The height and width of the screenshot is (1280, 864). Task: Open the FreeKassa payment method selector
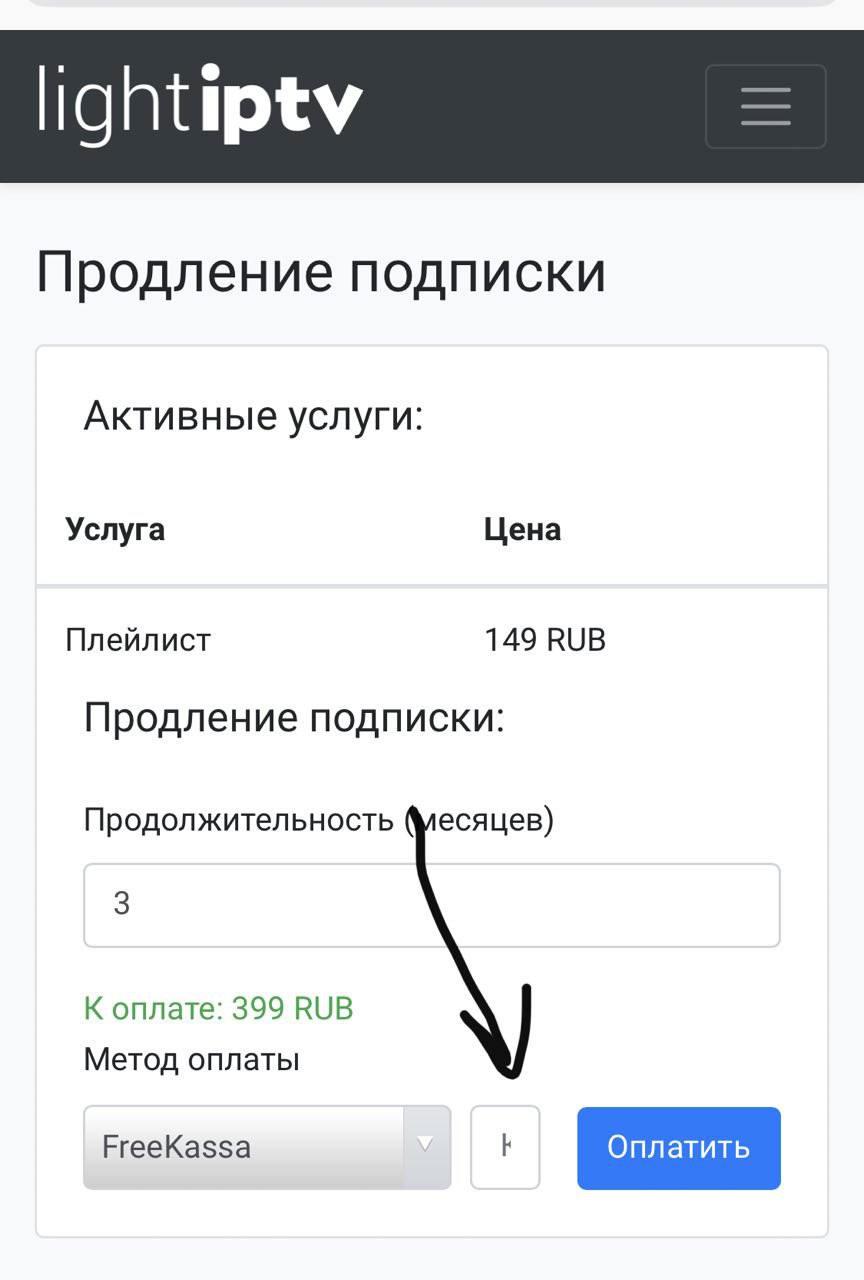(244, 1146)
